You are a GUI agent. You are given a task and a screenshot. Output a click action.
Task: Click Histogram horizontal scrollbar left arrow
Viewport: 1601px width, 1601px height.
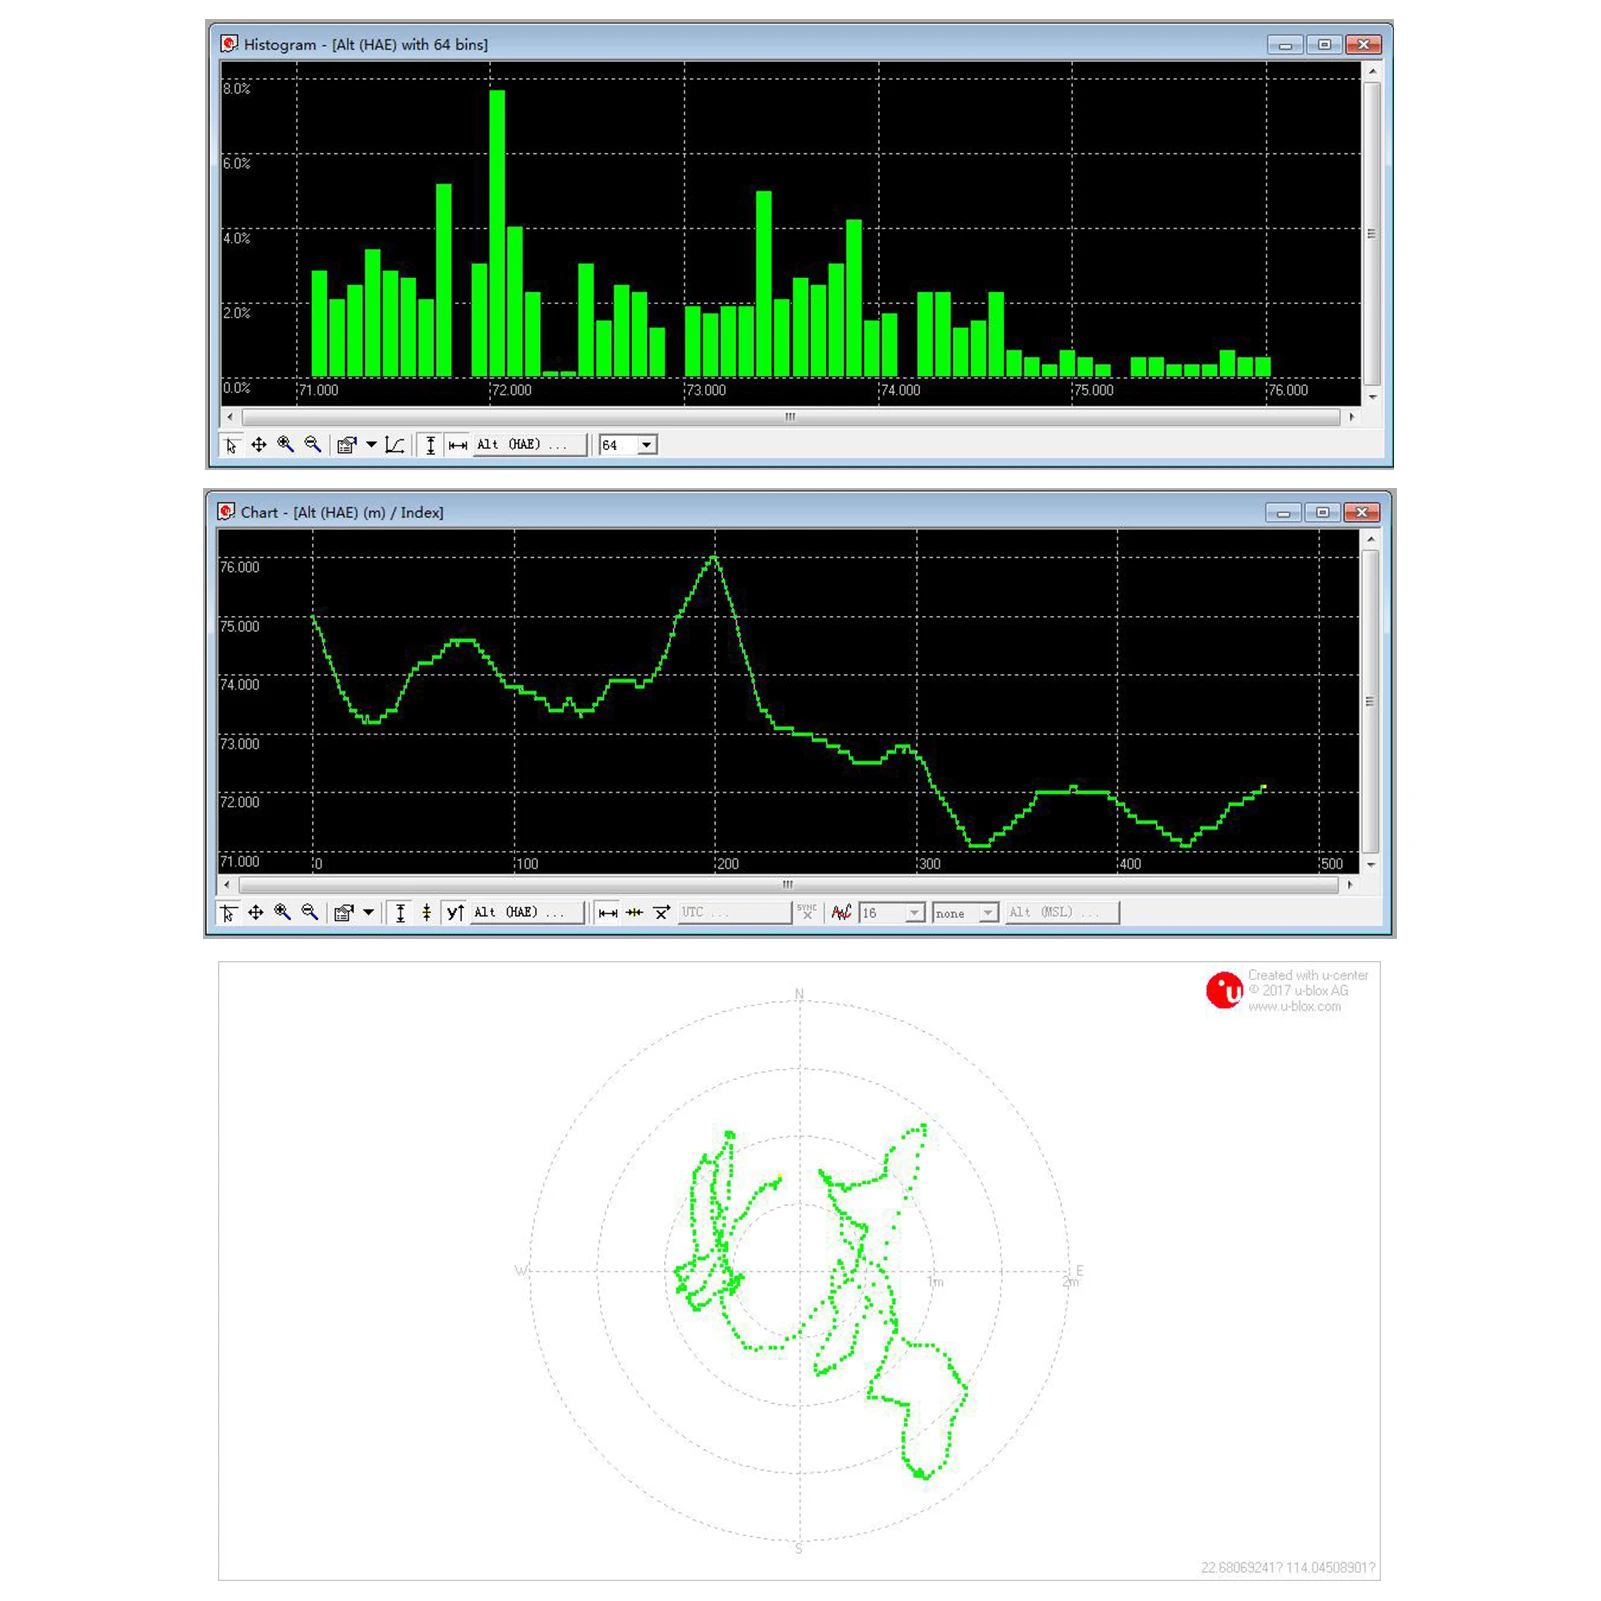coord(231,417)
